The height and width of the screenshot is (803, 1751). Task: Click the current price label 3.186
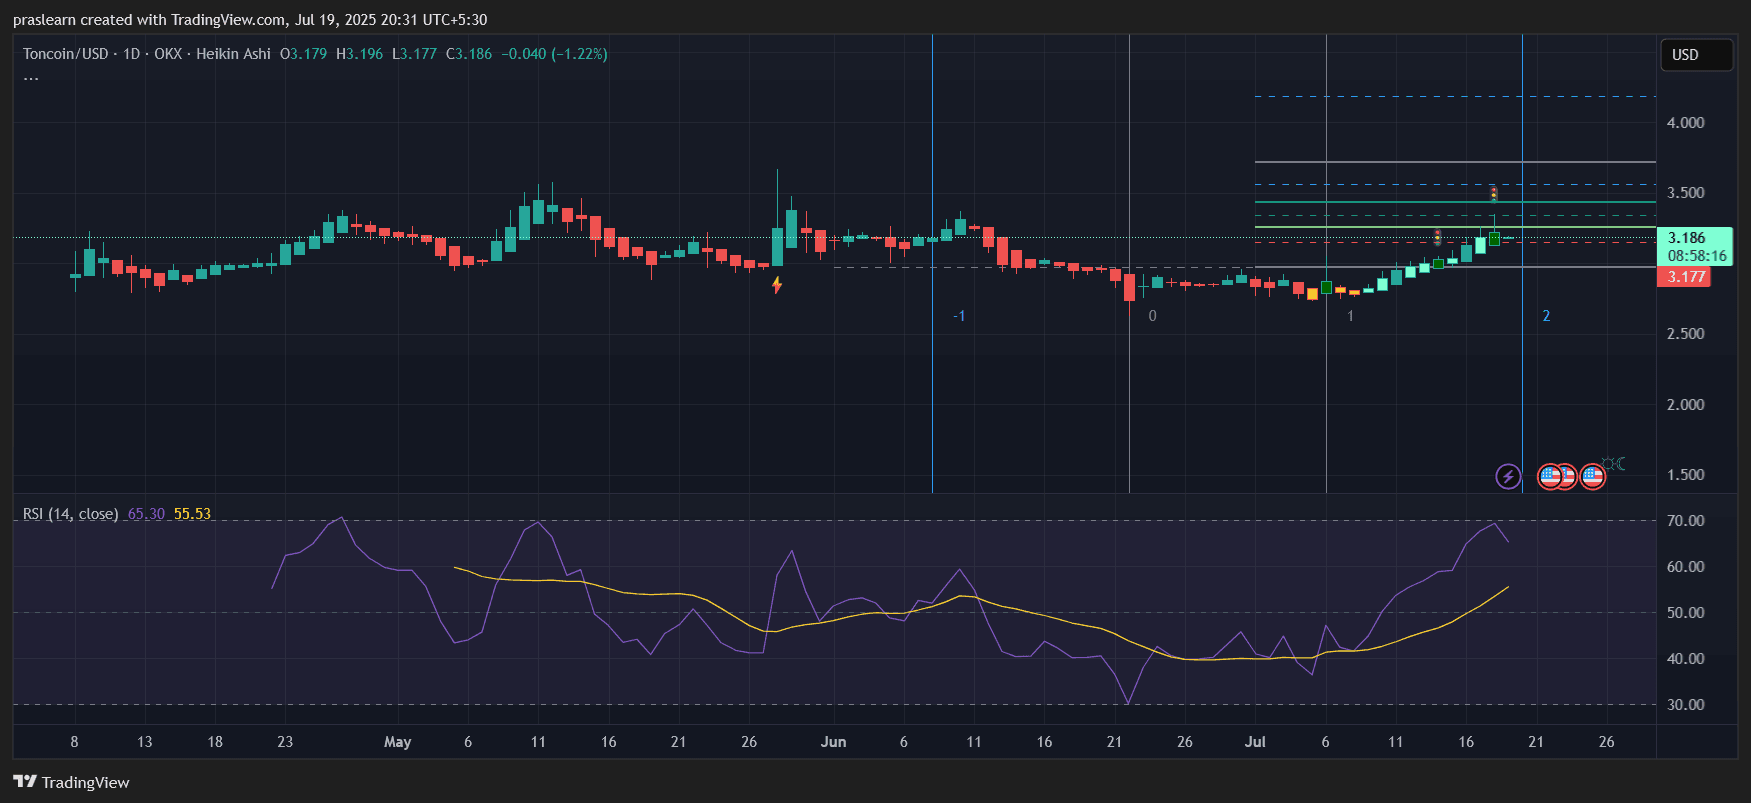click(x=1687, y=238)
